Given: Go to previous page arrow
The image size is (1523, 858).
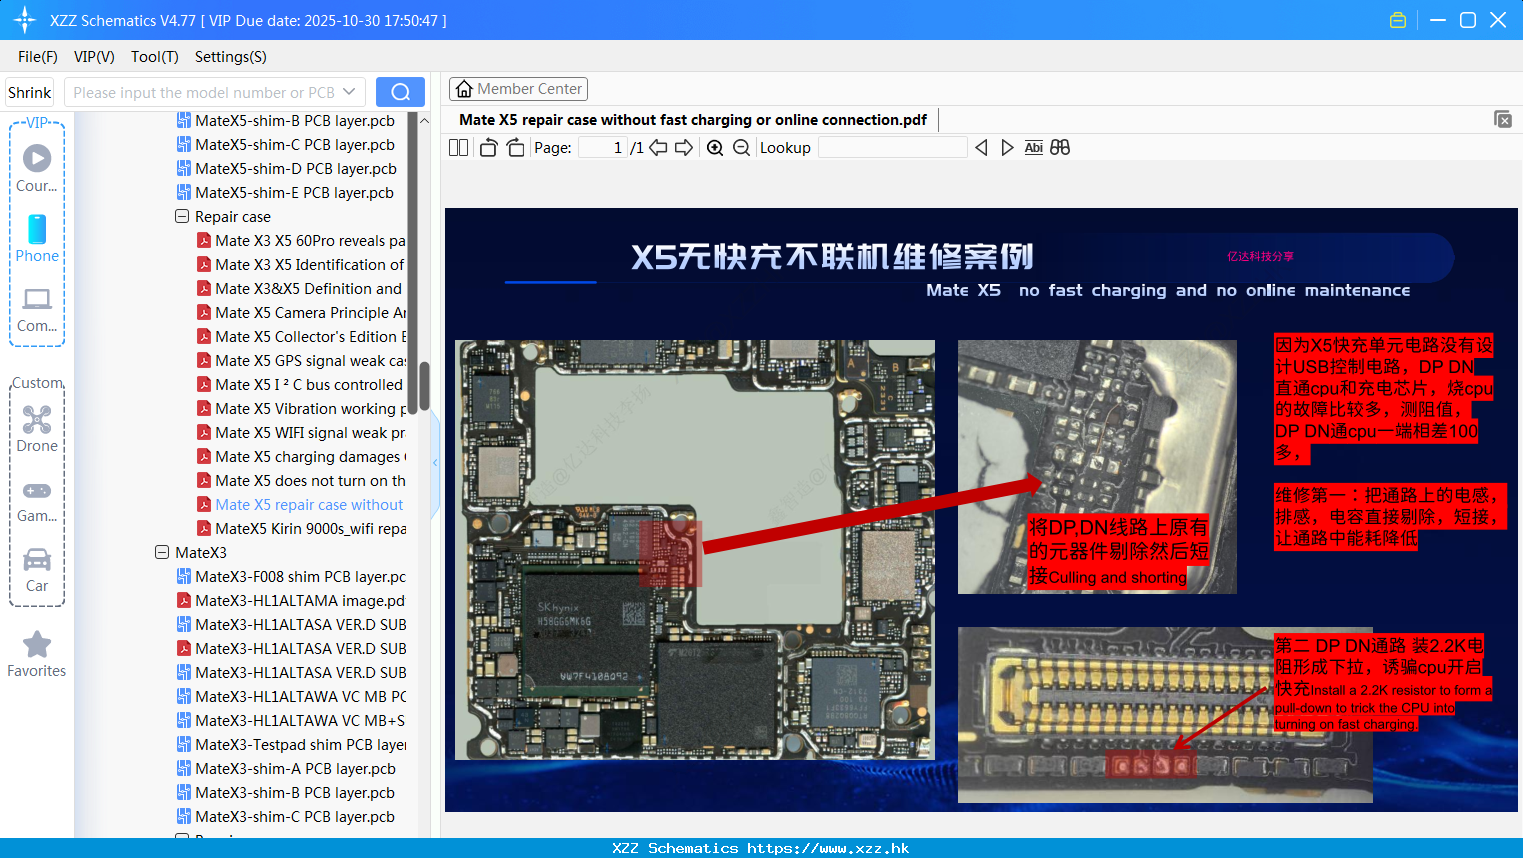Looking at the screenshot, I should point(658,147).
